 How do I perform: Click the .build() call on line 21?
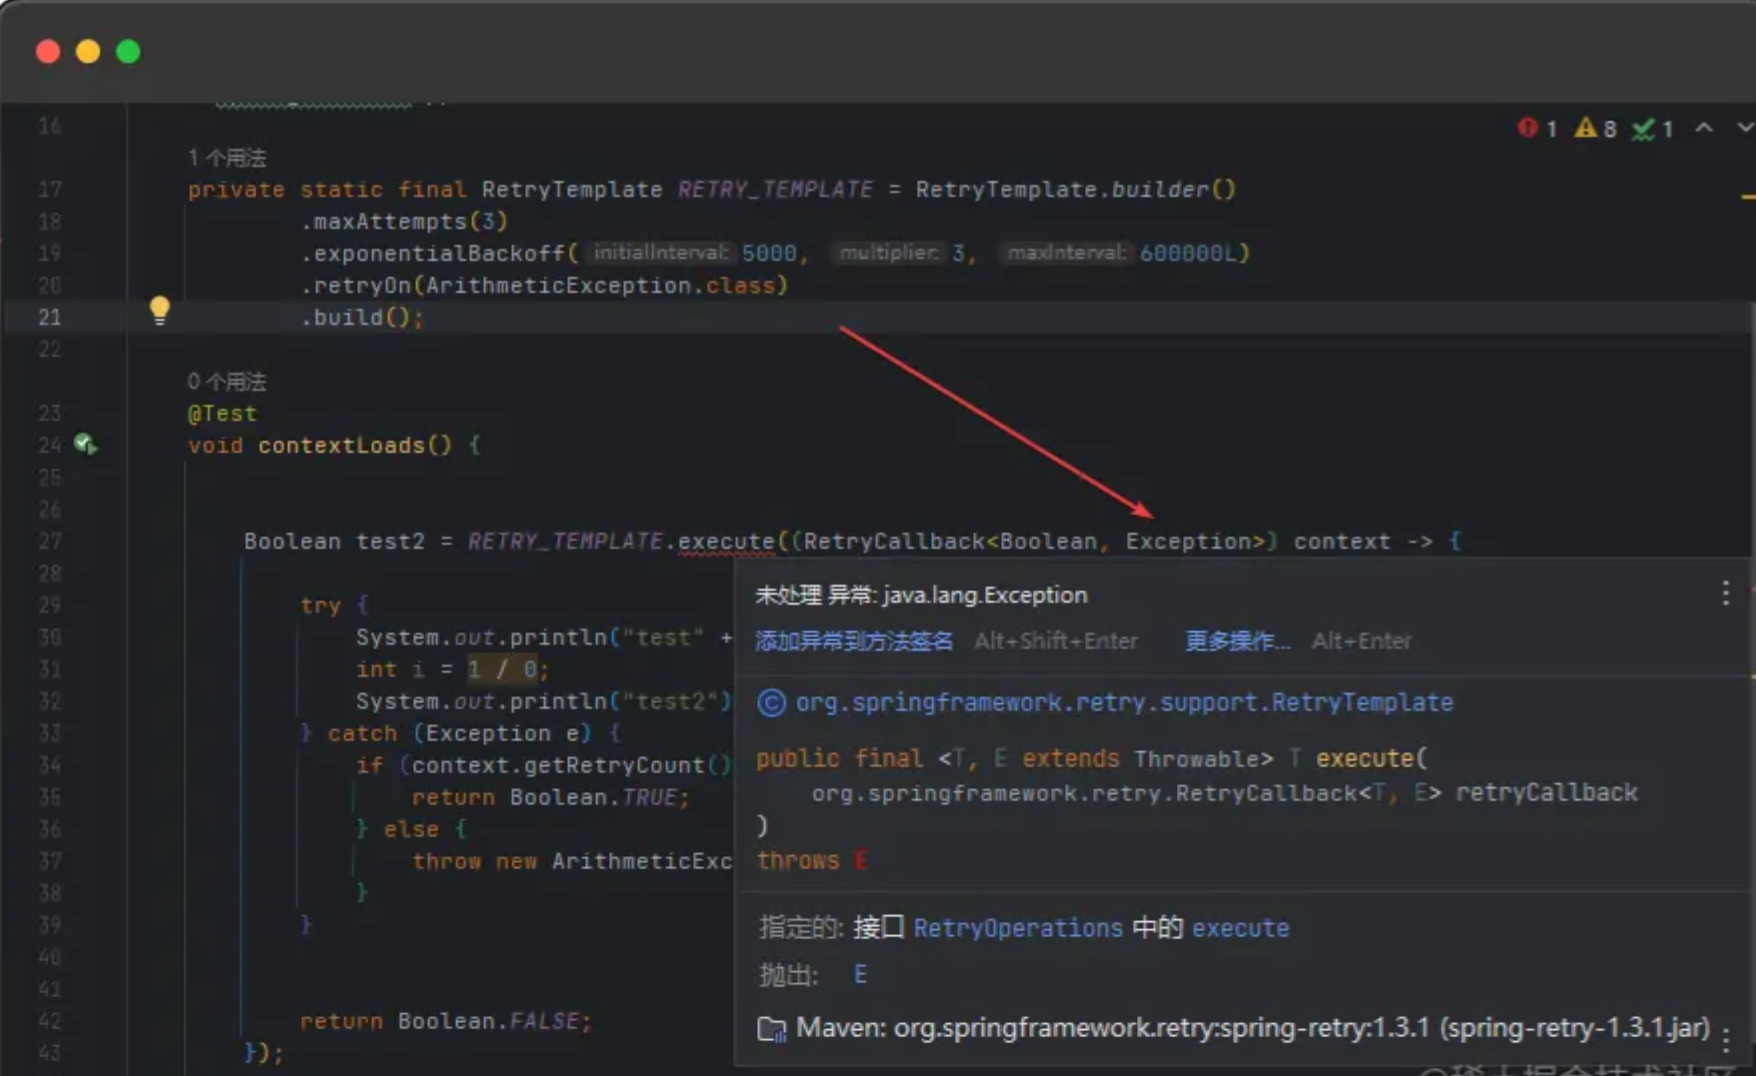361,317
